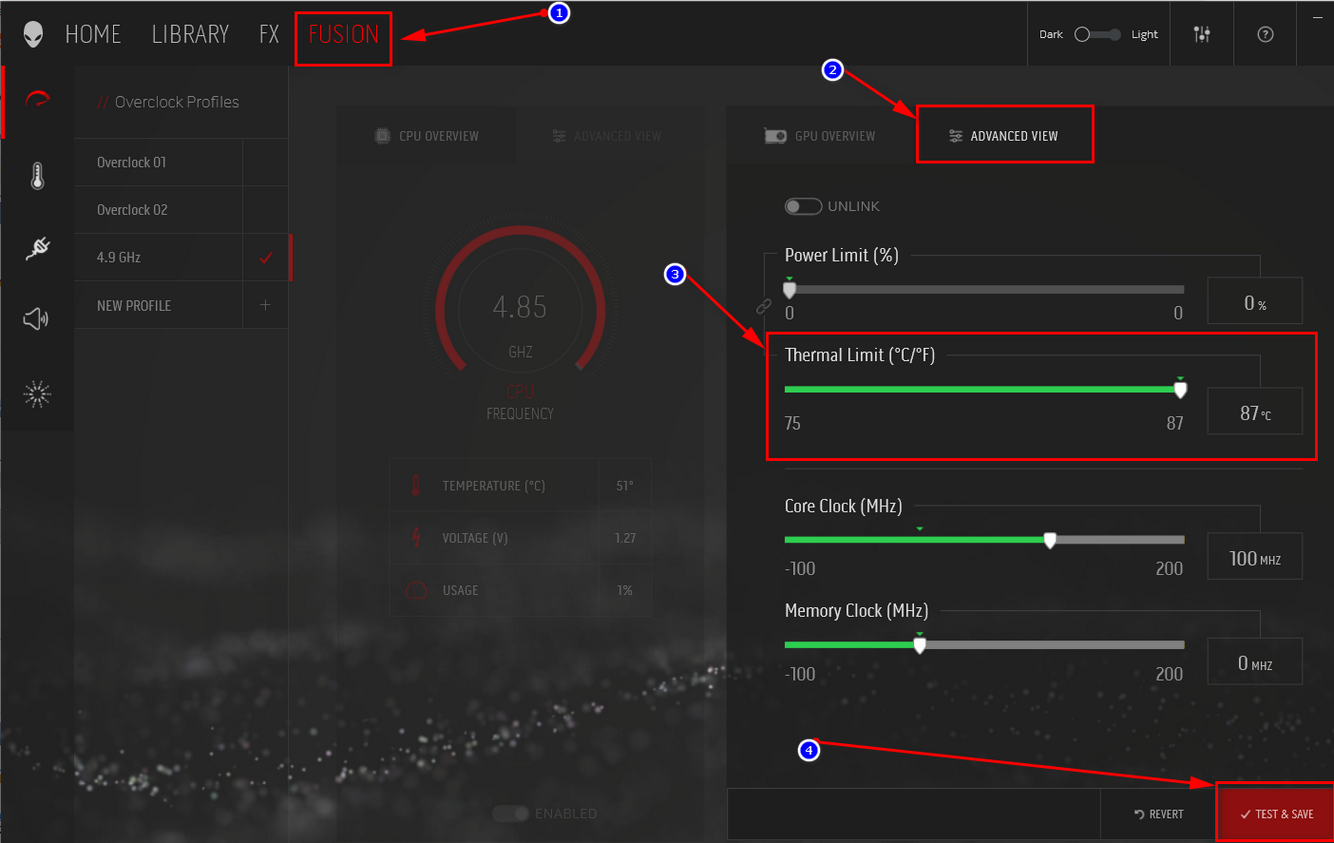Switch to the FX tab
The height and width of the screenshot is (843, 1334).
(269, 34)
